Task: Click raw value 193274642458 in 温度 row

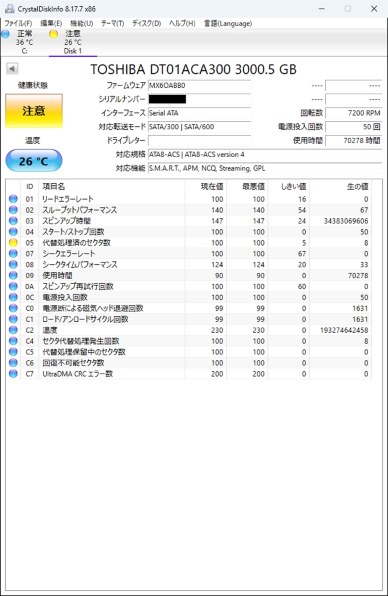Action: pos(344,330)
